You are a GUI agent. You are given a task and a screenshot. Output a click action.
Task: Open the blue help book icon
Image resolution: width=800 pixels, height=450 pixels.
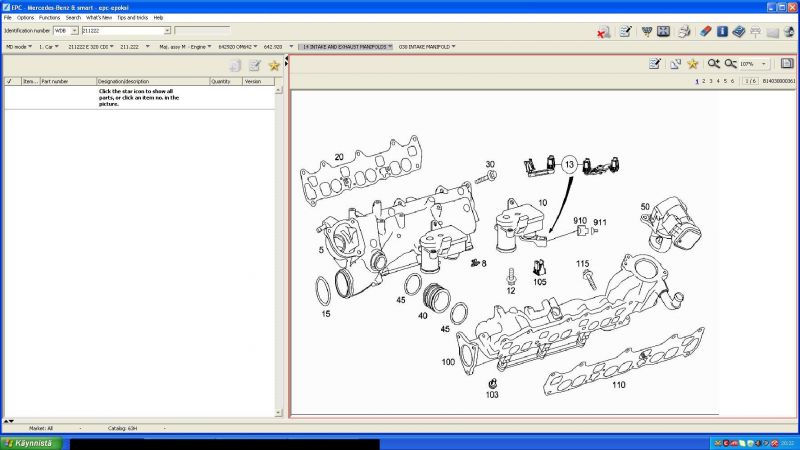739,32
